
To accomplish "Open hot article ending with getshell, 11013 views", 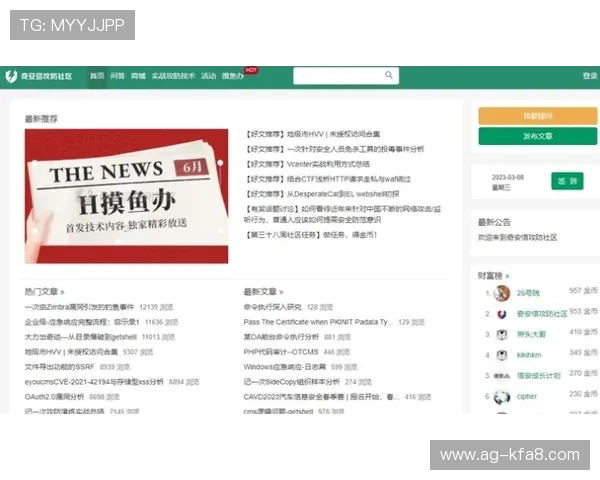I will click(81, 337).
